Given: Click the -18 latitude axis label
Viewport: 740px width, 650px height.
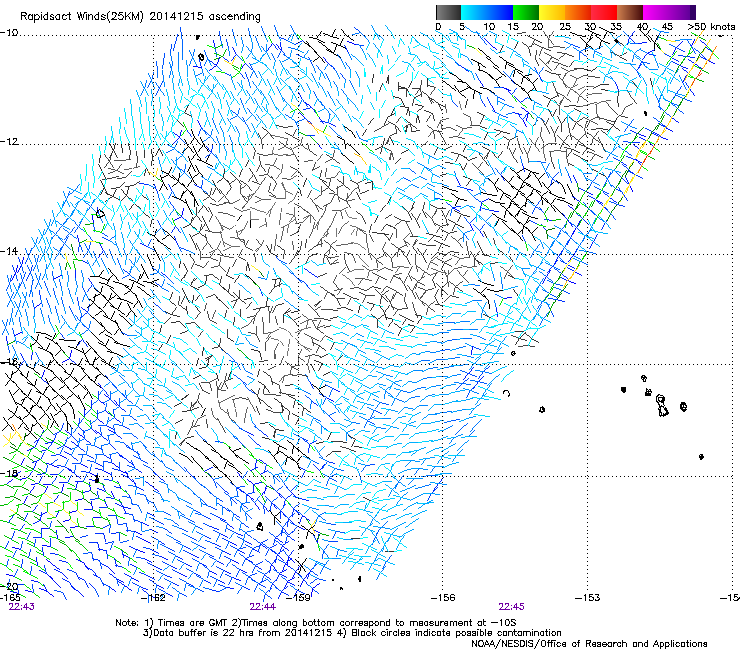Looking at the screenshot, I should [x=9, y=473].
